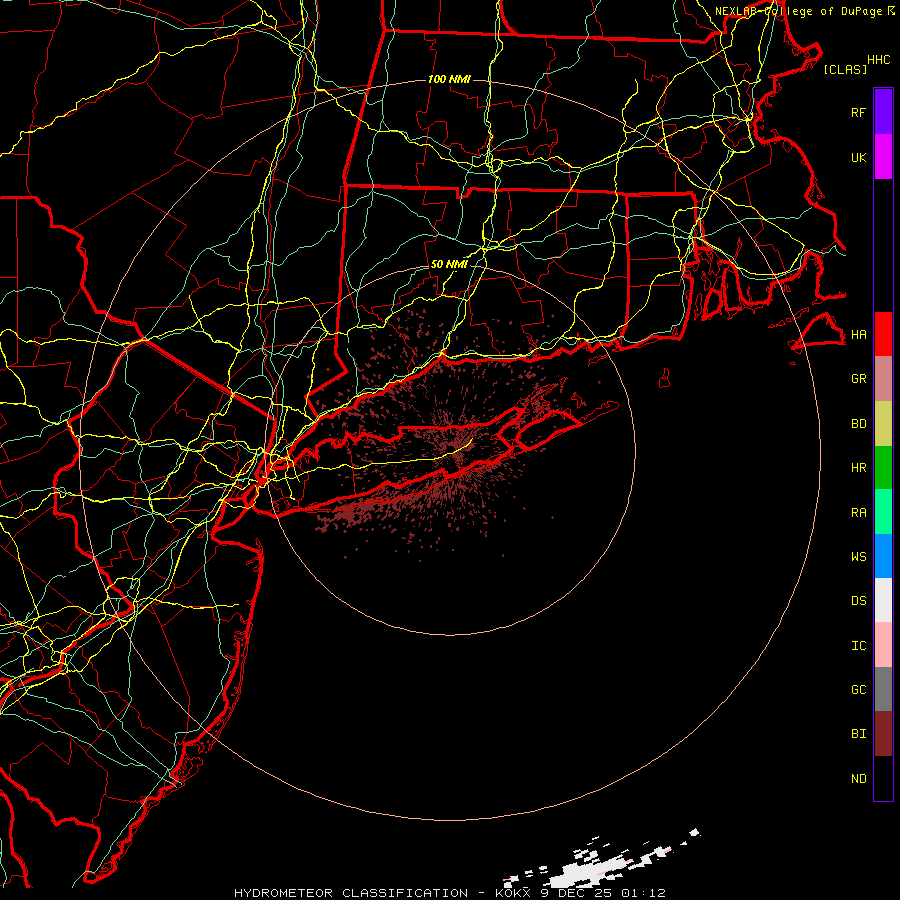The image size is (900, 900).
Task: Click the 50 NMI range ring label
Action: [x=449, y=264]
